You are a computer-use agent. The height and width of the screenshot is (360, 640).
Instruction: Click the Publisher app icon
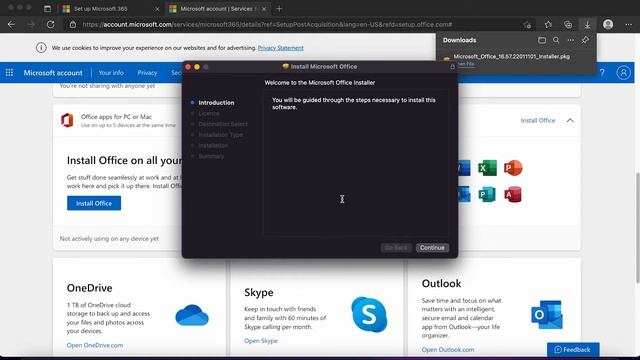pos(487,194)
